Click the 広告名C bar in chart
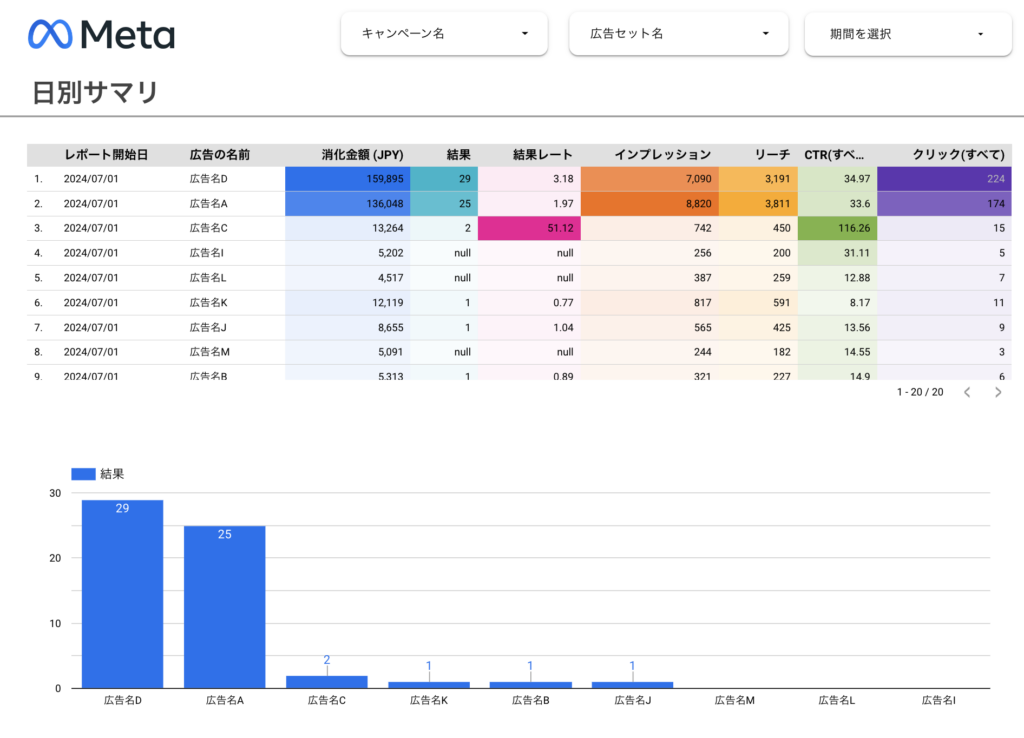 (x=326, y=682)
